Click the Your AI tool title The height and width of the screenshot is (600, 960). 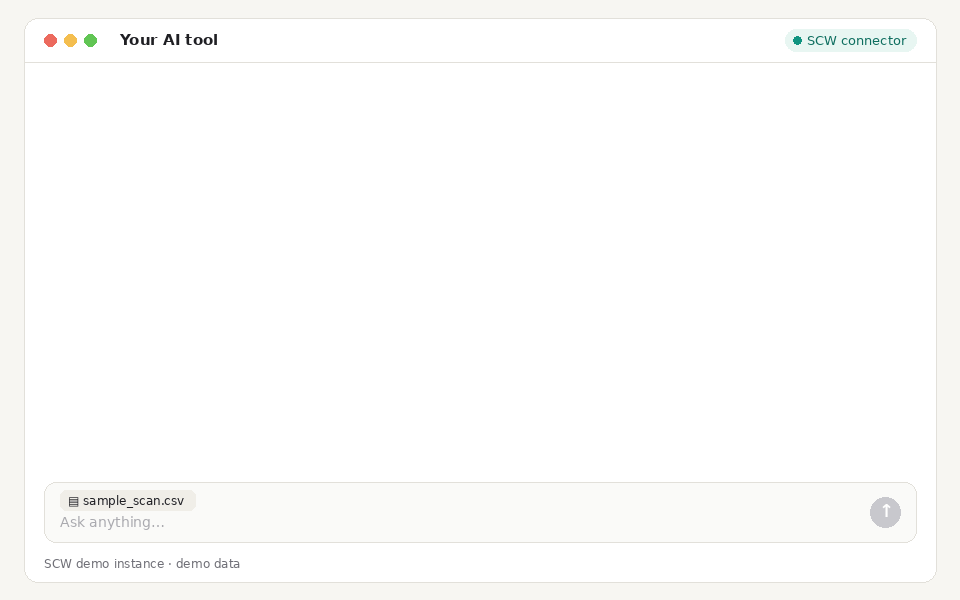click(x=169, y=40)
